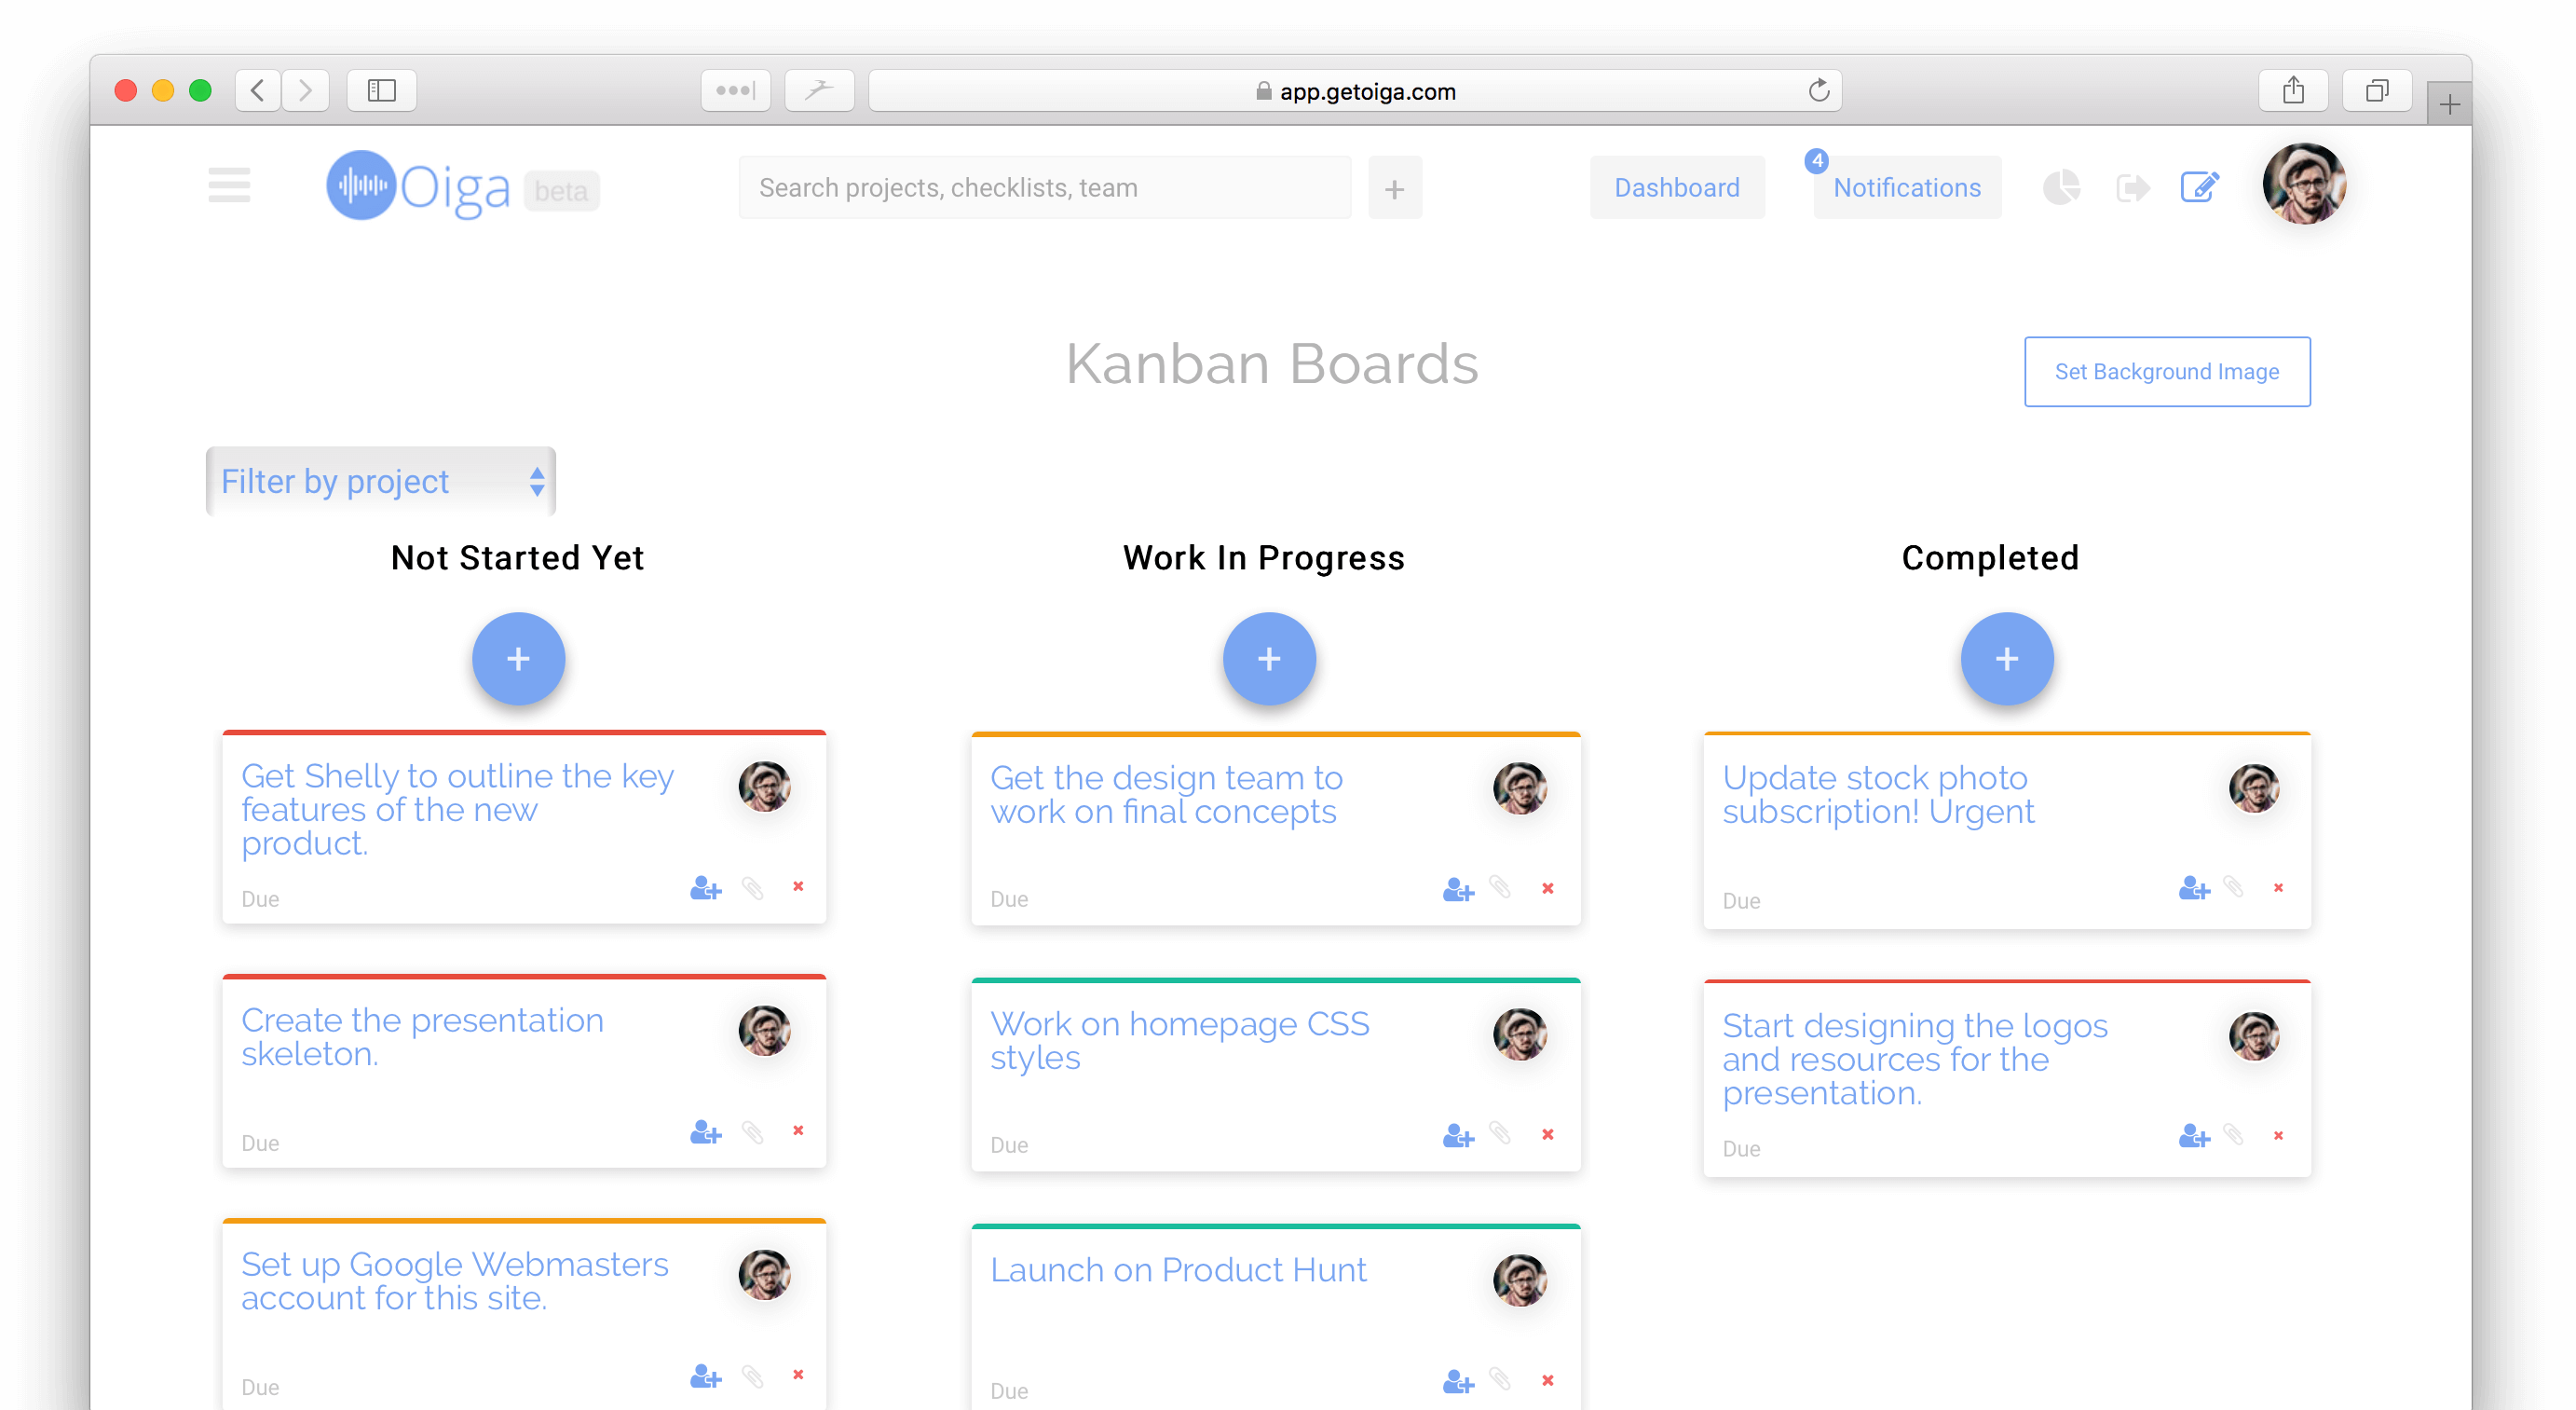Screen dimensions: 2576x1410
Task: Assign user on 'Get Shelly to outline' card
Action: 705,888
